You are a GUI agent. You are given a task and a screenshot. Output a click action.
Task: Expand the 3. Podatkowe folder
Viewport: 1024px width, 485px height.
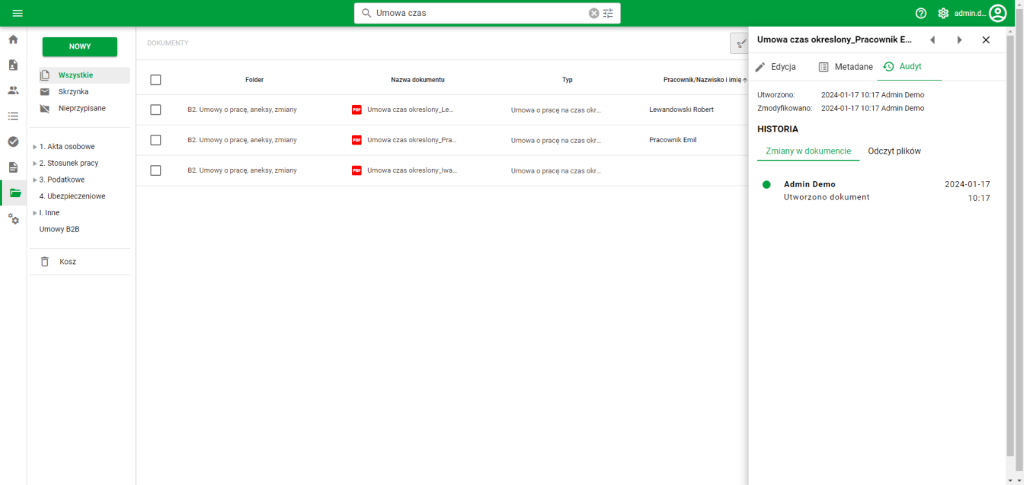35,179
